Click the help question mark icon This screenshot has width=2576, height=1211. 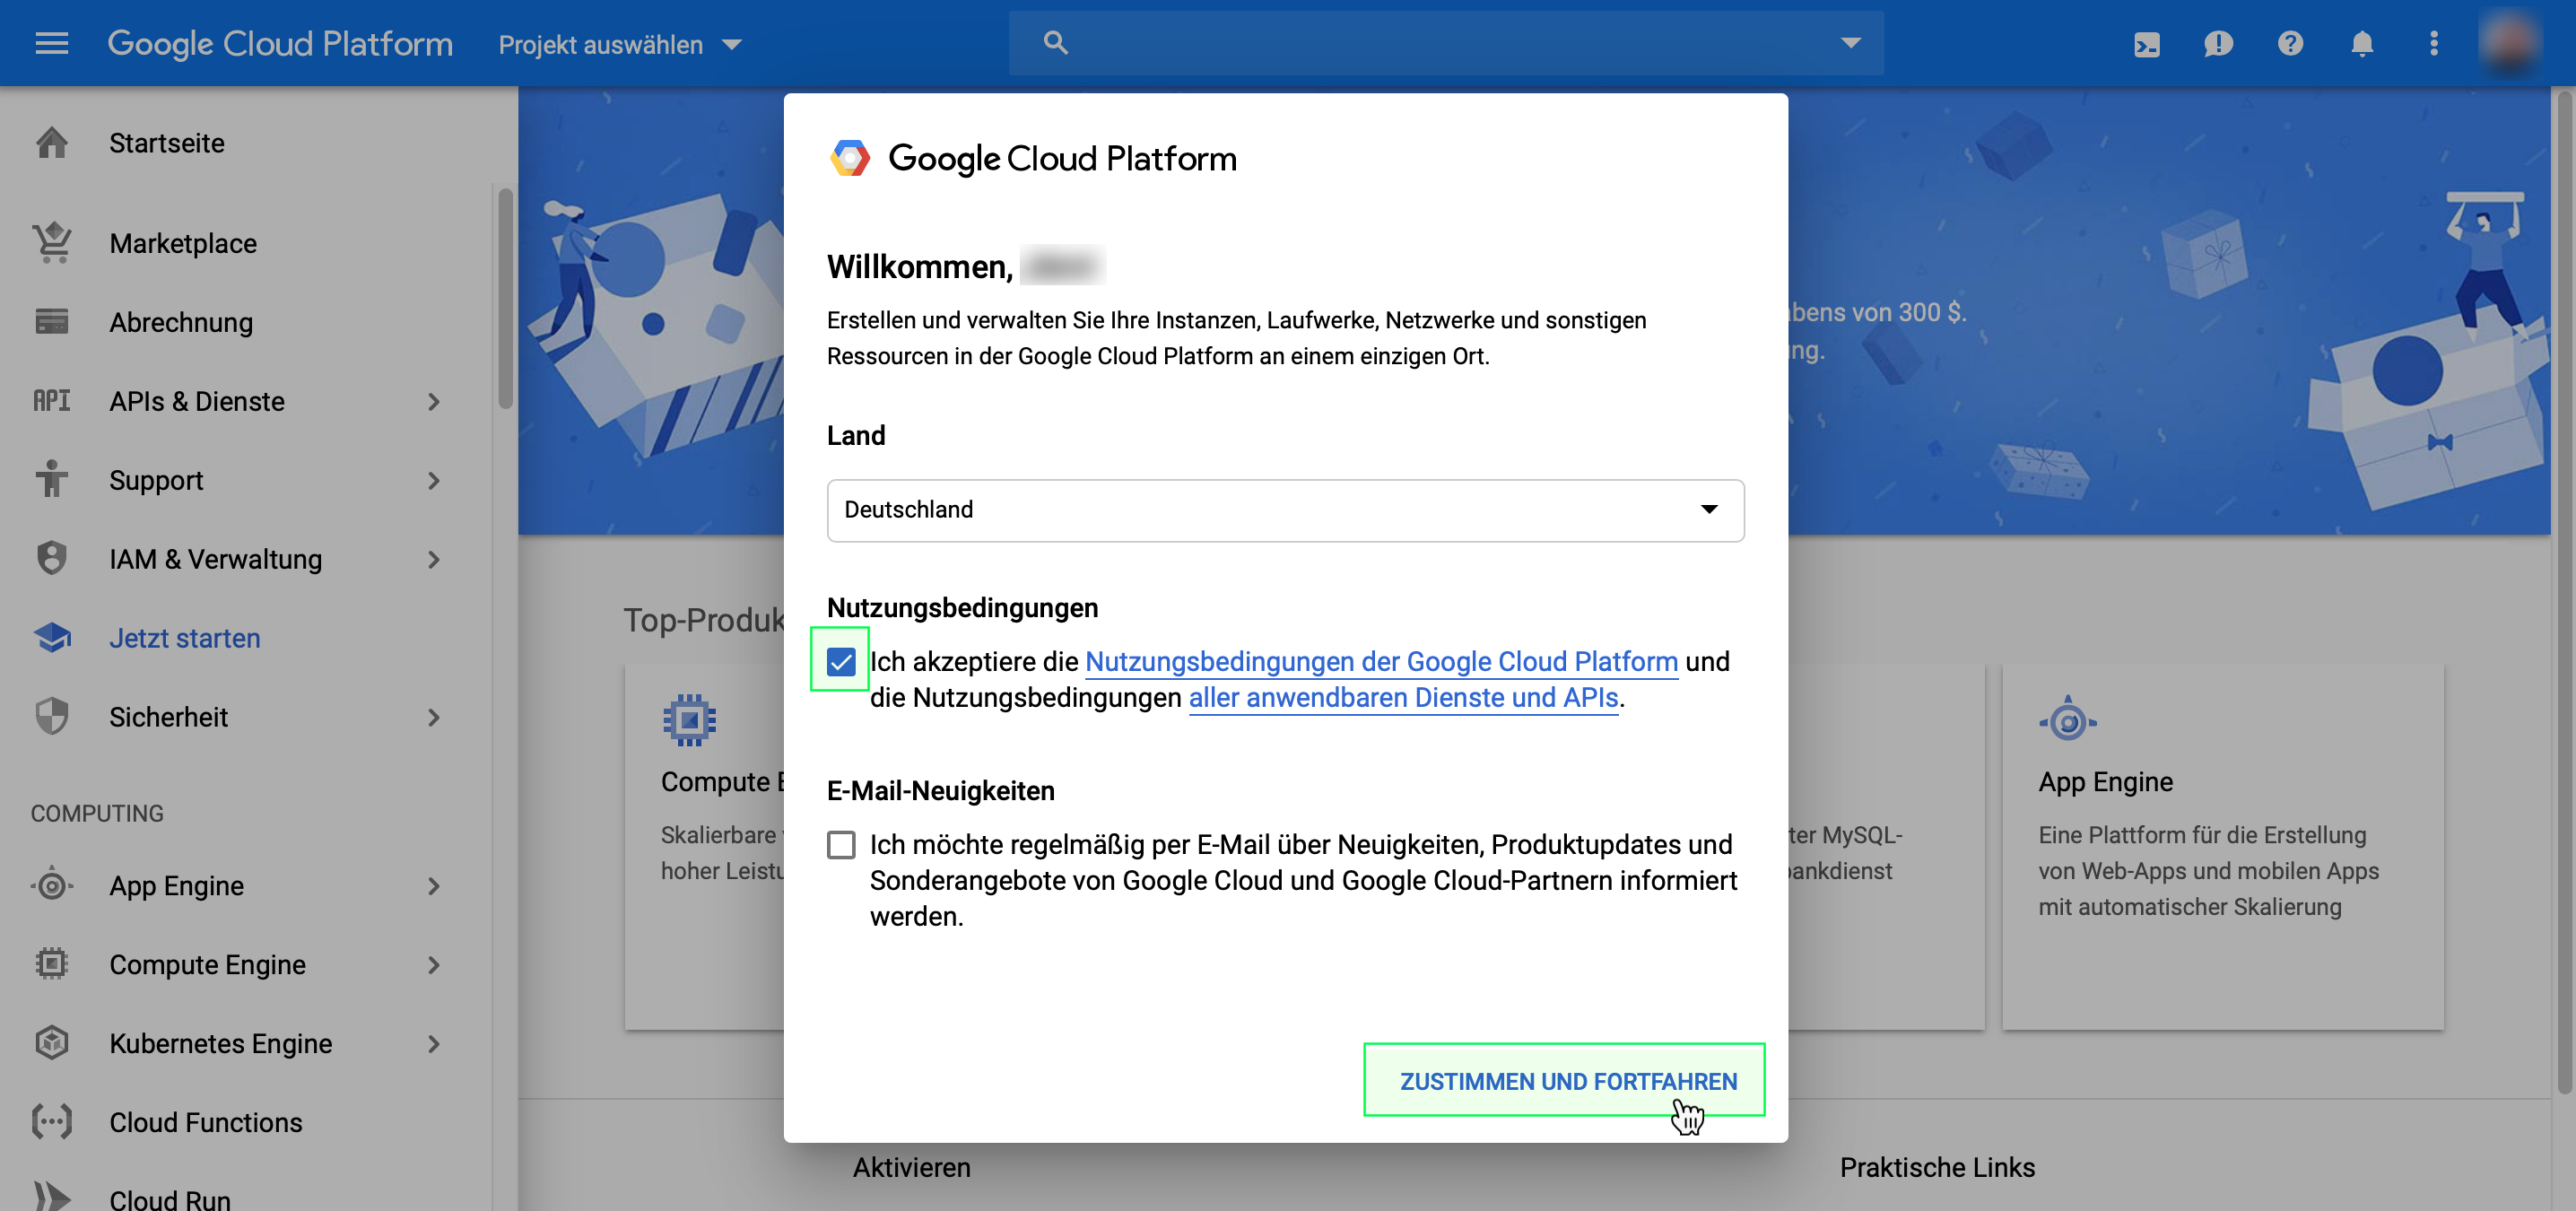click(2290, 44)
